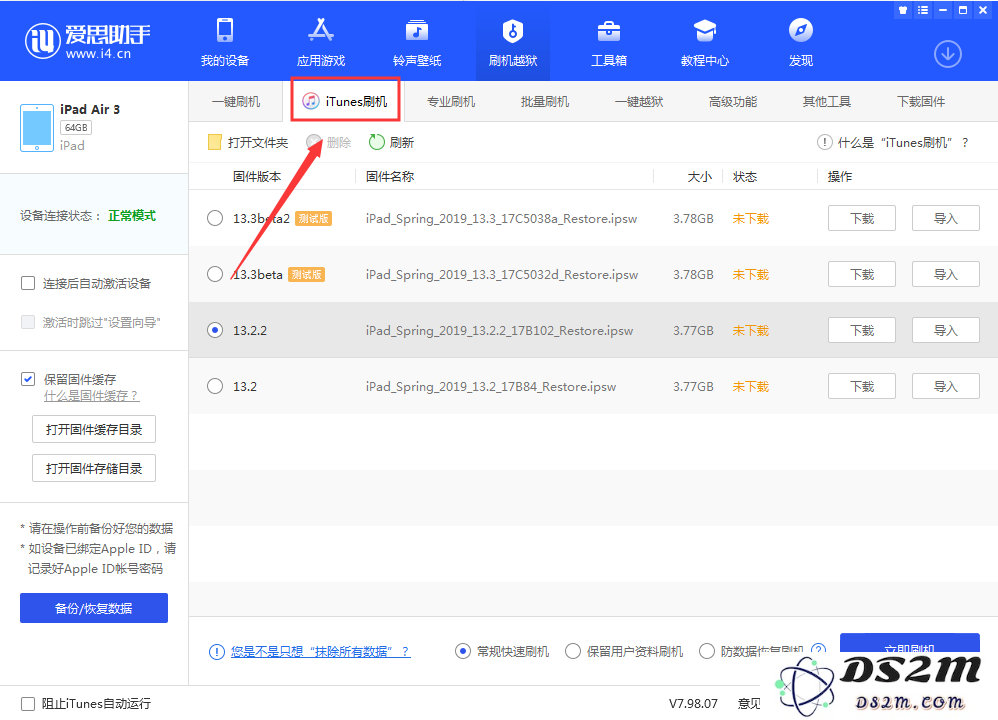Import firmware for 13.2 row

click(x=946, y=386)
